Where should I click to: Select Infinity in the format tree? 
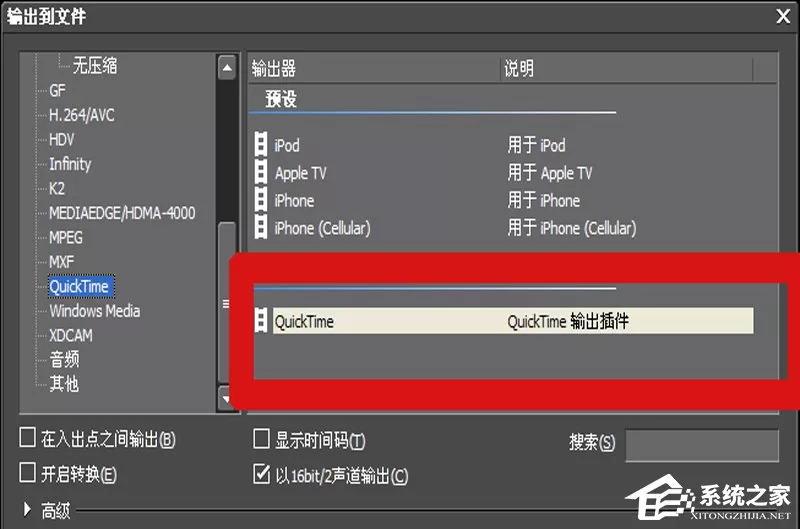[70, 164]
